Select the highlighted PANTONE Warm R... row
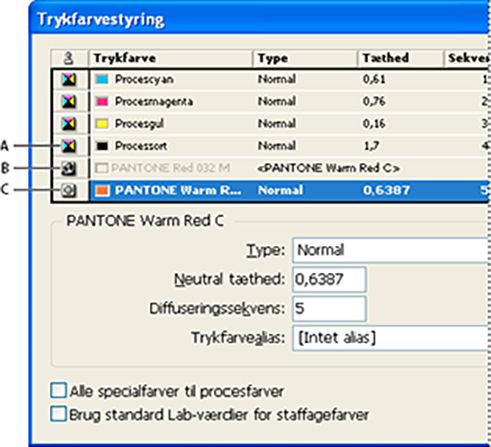Screen dimensions: 491x447 click(270, 190)
